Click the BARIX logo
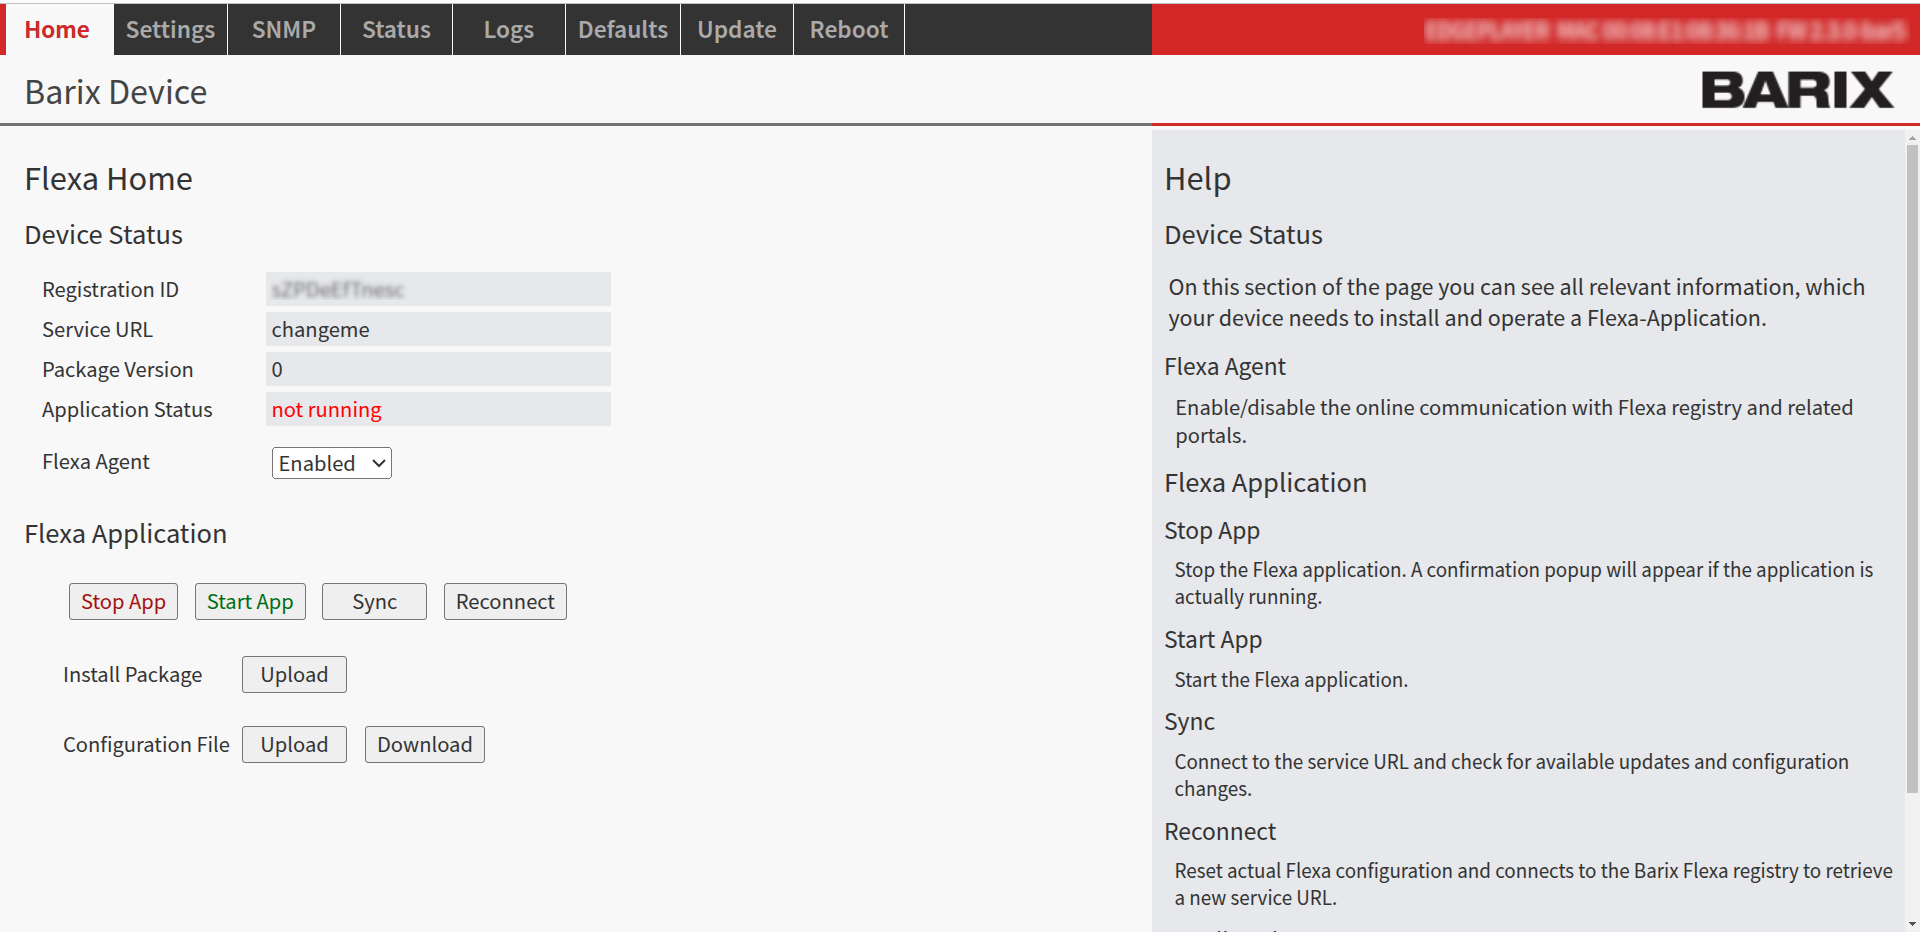Viewport: 1920px width, 932px height. pyautogui.click(x=1796, y=90)
